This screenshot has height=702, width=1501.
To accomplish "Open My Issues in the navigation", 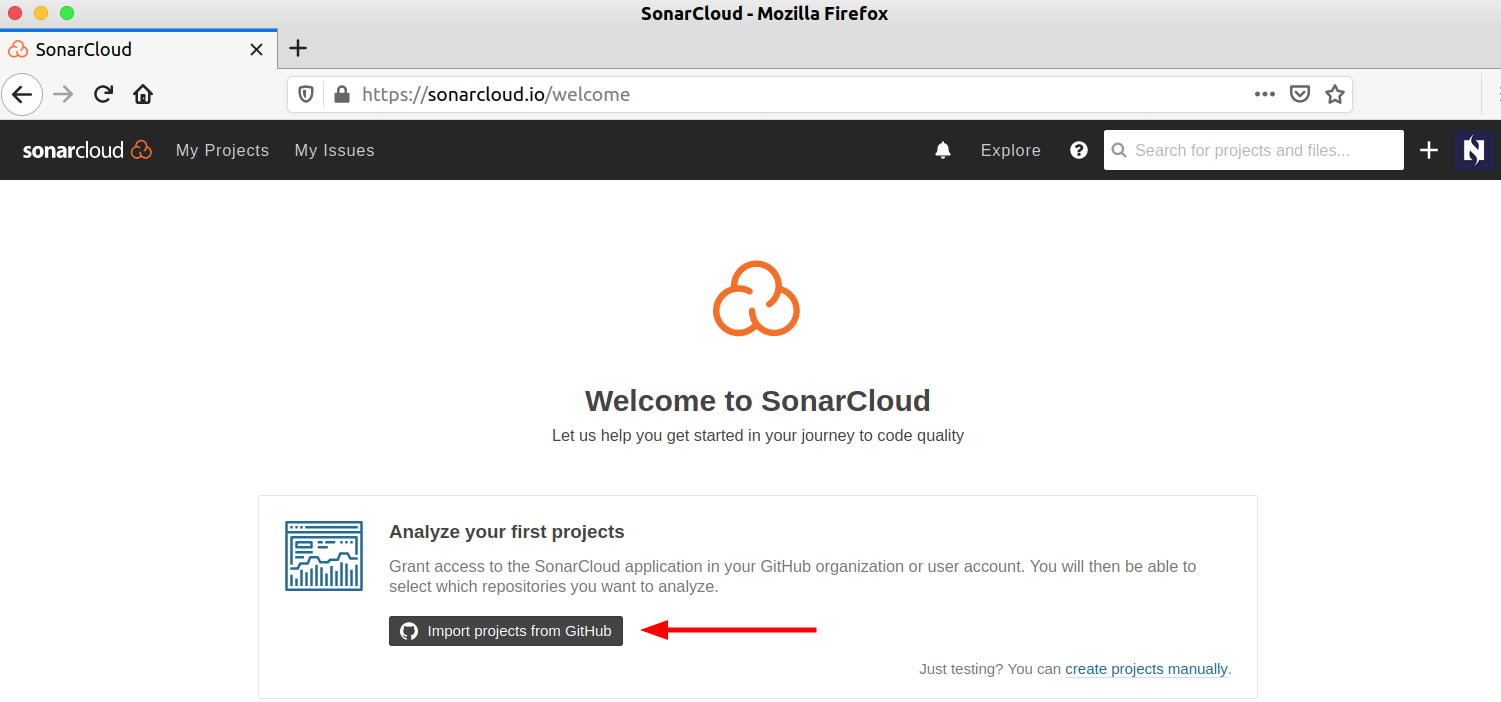I will point(334,150).
